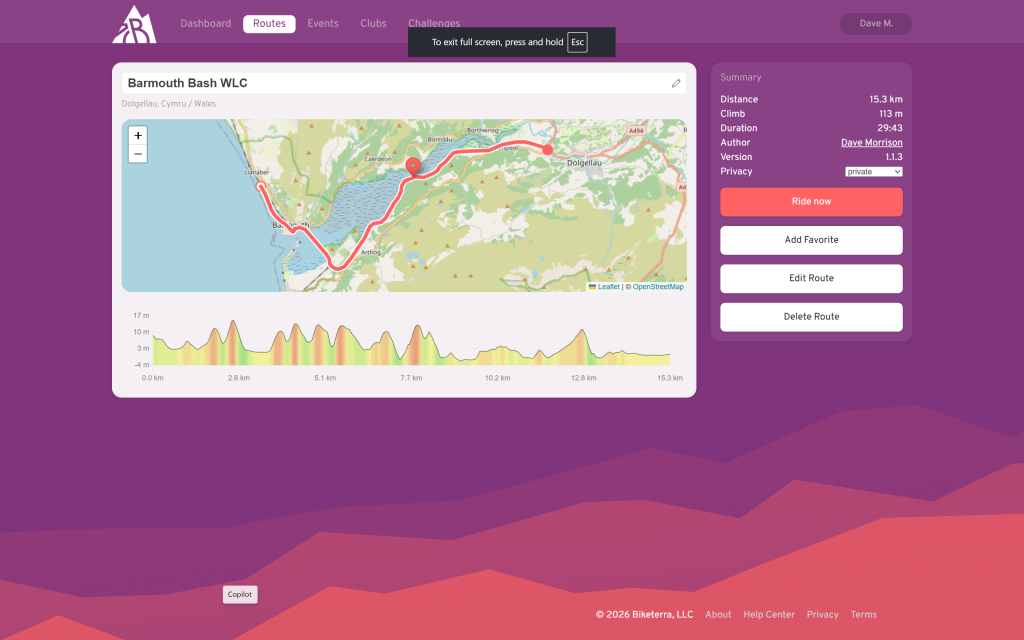Open the Dashboard tab
The width and height of the screenshot is (1024, 640).
(x=205, y=24)
